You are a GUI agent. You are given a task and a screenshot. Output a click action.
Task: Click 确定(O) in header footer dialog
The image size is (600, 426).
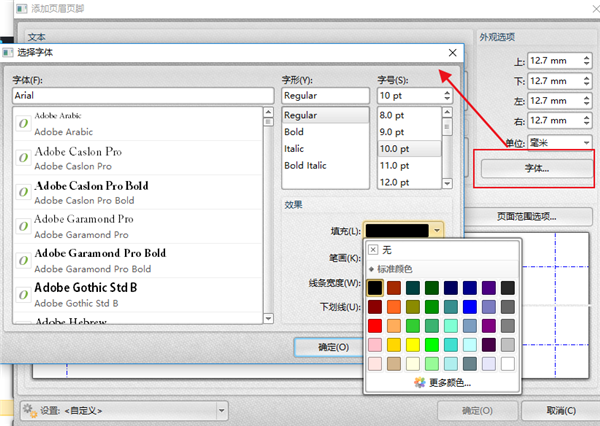(x=477, y=411)
